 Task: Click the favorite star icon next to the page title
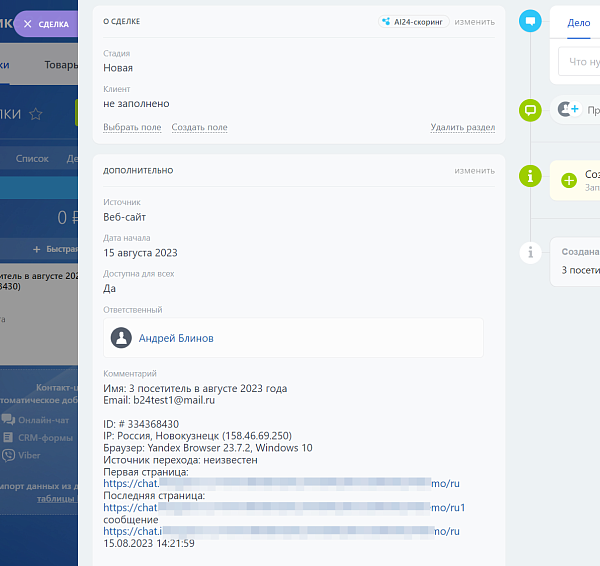coord(36,114)
